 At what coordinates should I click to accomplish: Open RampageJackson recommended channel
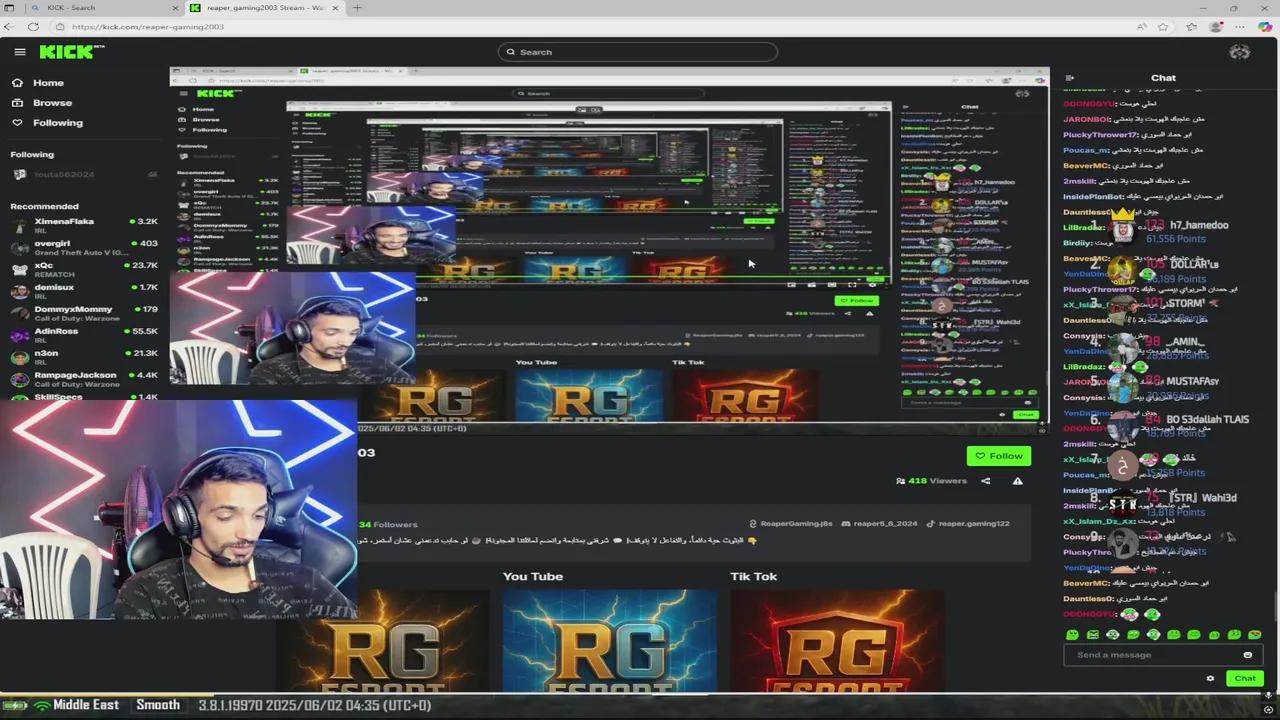coord(84,380)
